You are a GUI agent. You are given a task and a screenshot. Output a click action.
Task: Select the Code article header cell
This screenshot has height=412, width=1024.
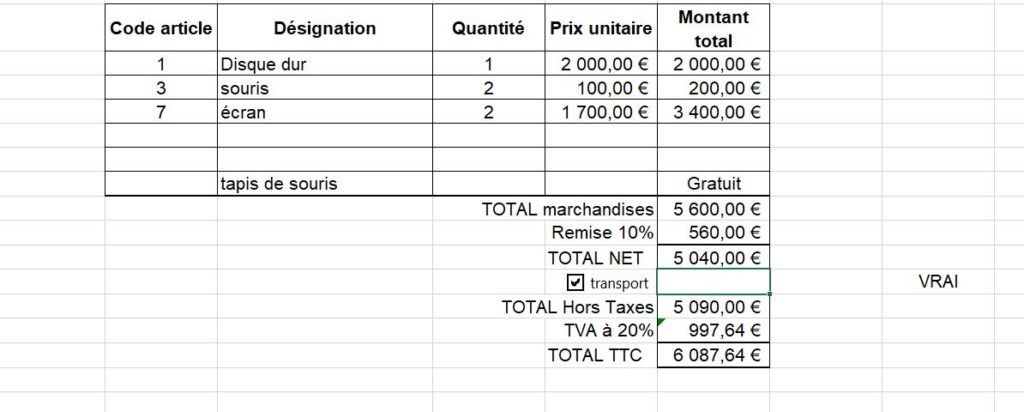[161, 28]
